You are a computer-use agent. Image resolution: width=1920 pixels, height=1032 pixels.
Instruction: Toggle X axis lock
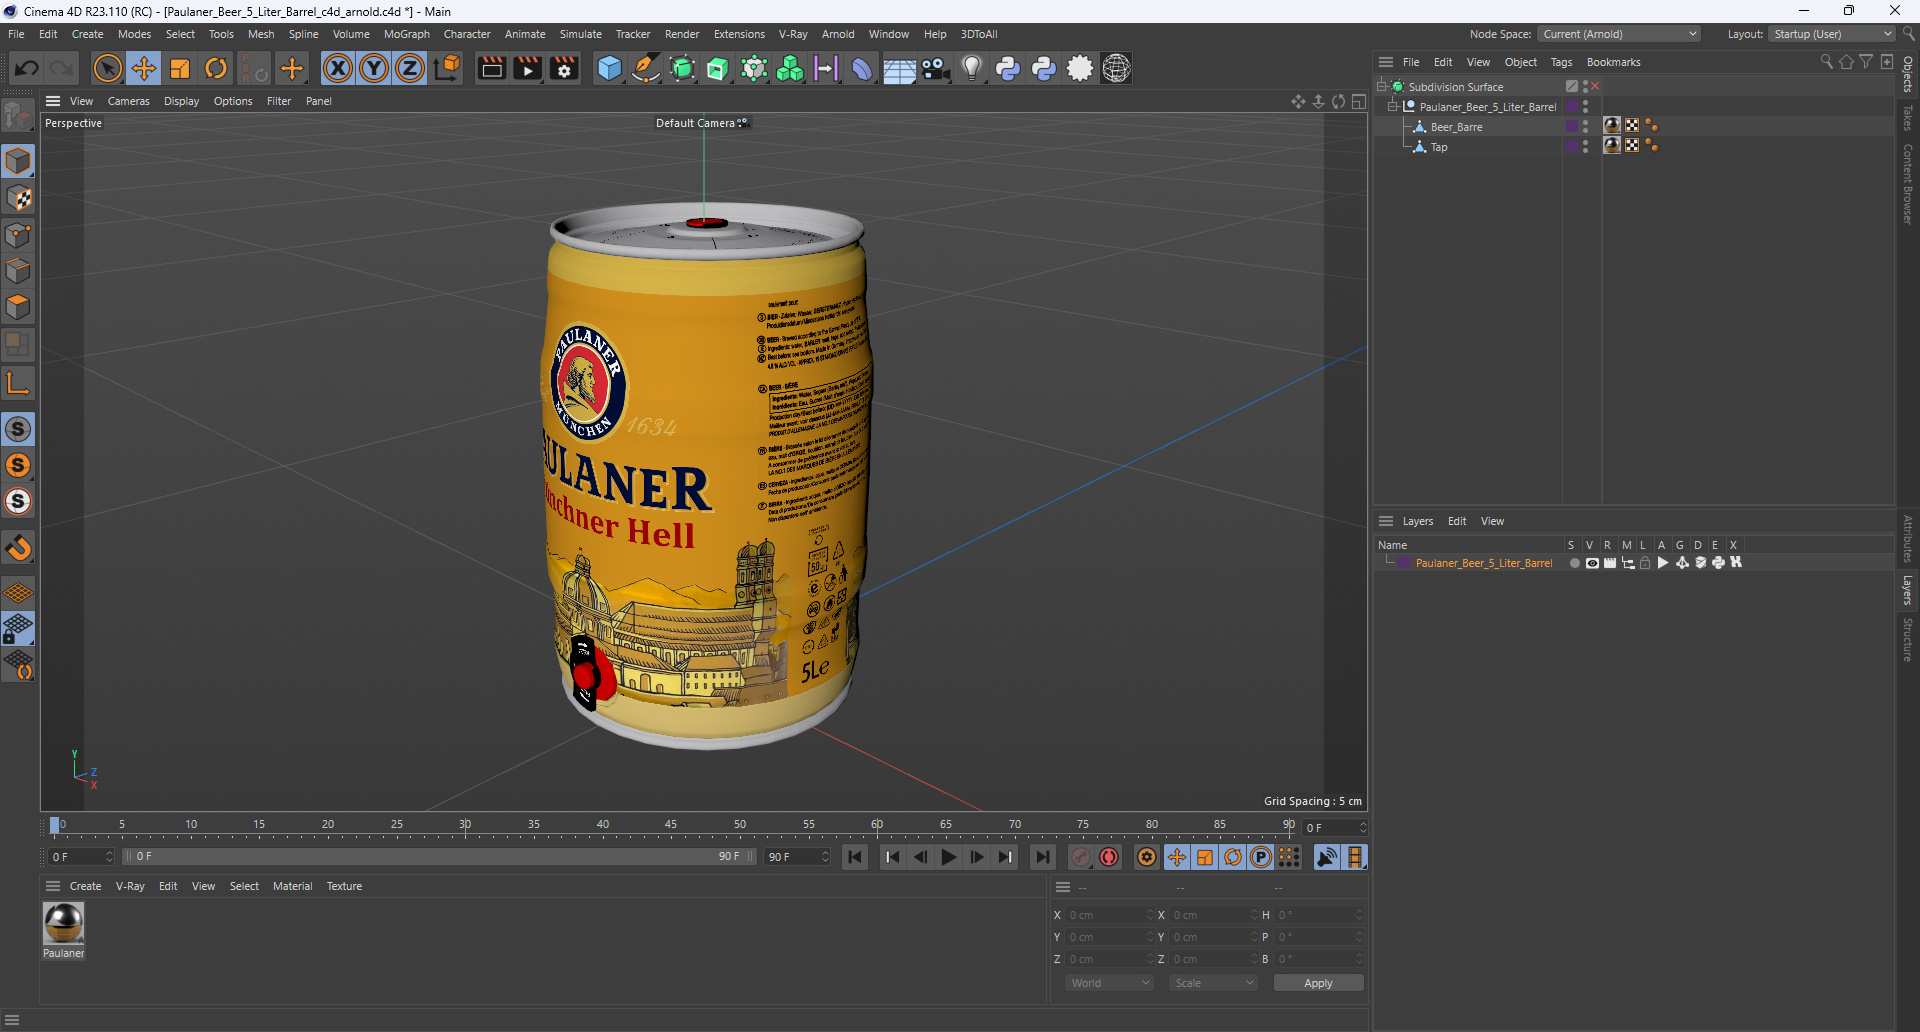coord(338,68)
